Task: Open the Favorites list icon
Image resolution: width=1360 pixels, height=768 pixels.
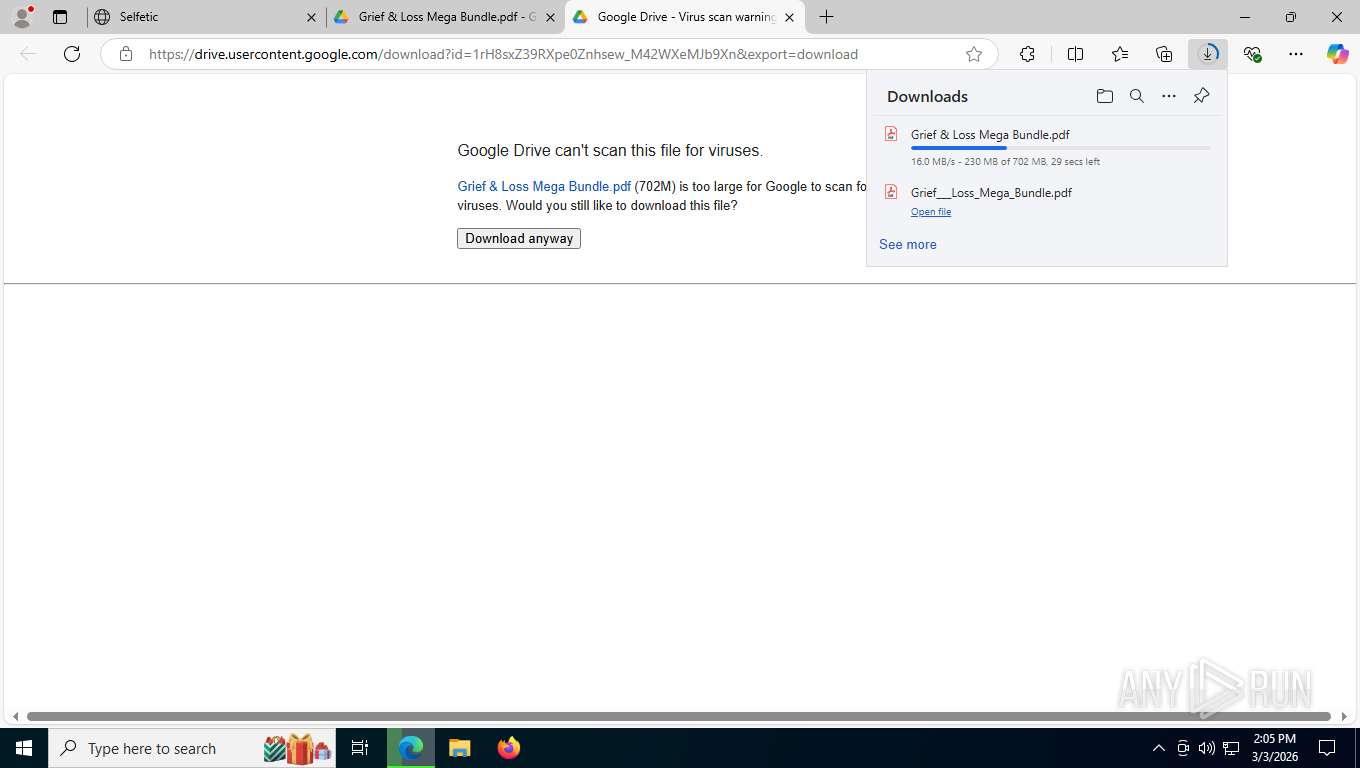Action: tap(1120, 54)
